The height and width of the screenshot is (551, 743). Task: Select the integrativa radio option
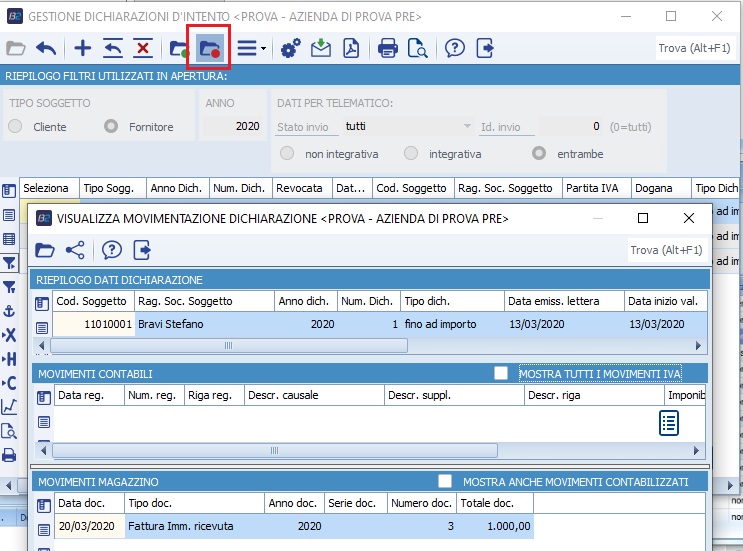tap(411, 154)
